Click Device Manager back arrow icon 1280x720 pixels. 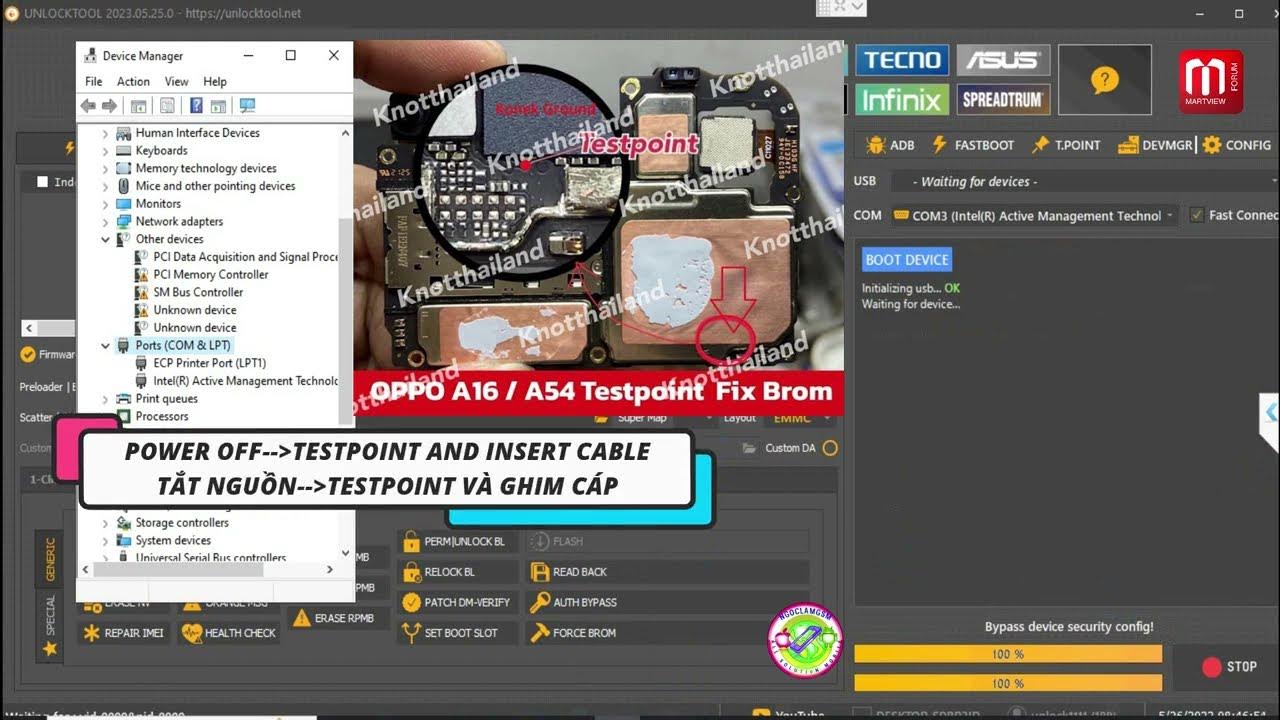(x=88, y=106)
